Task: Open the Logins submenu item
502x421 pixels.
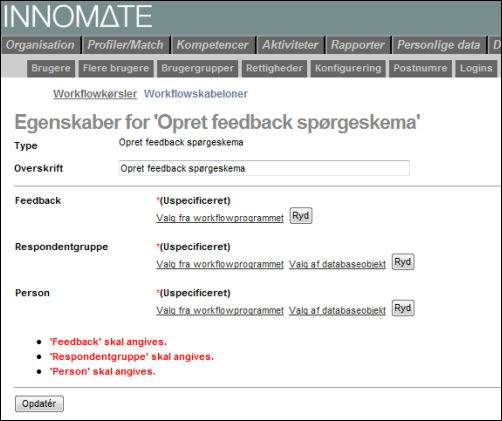Action: click(476, 68)
